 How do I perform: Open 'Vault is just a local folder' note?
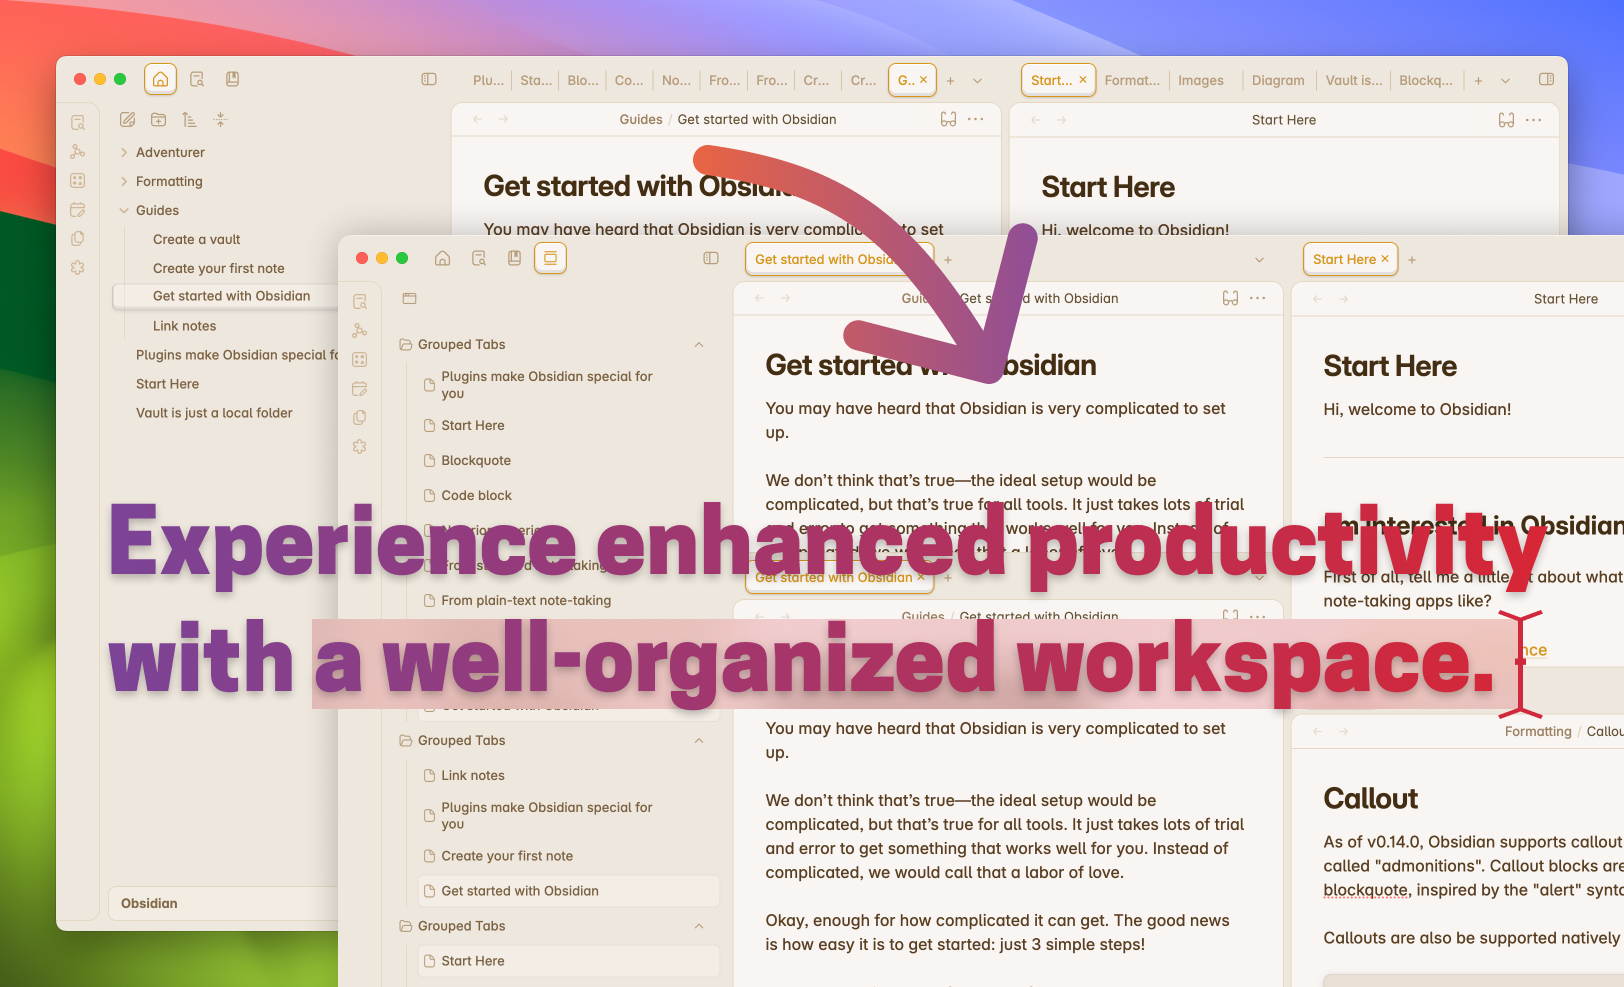(214, 413)
